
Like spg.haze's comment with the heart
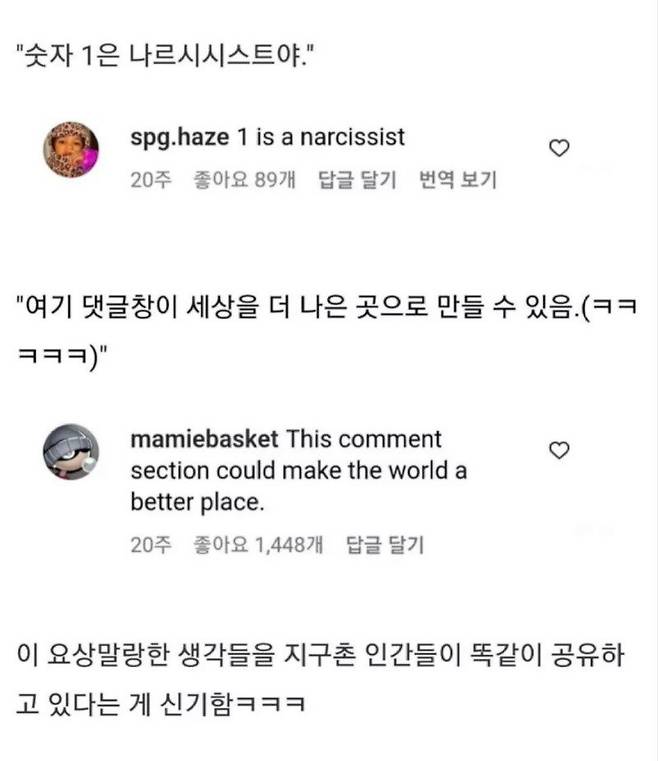(559, 148)
